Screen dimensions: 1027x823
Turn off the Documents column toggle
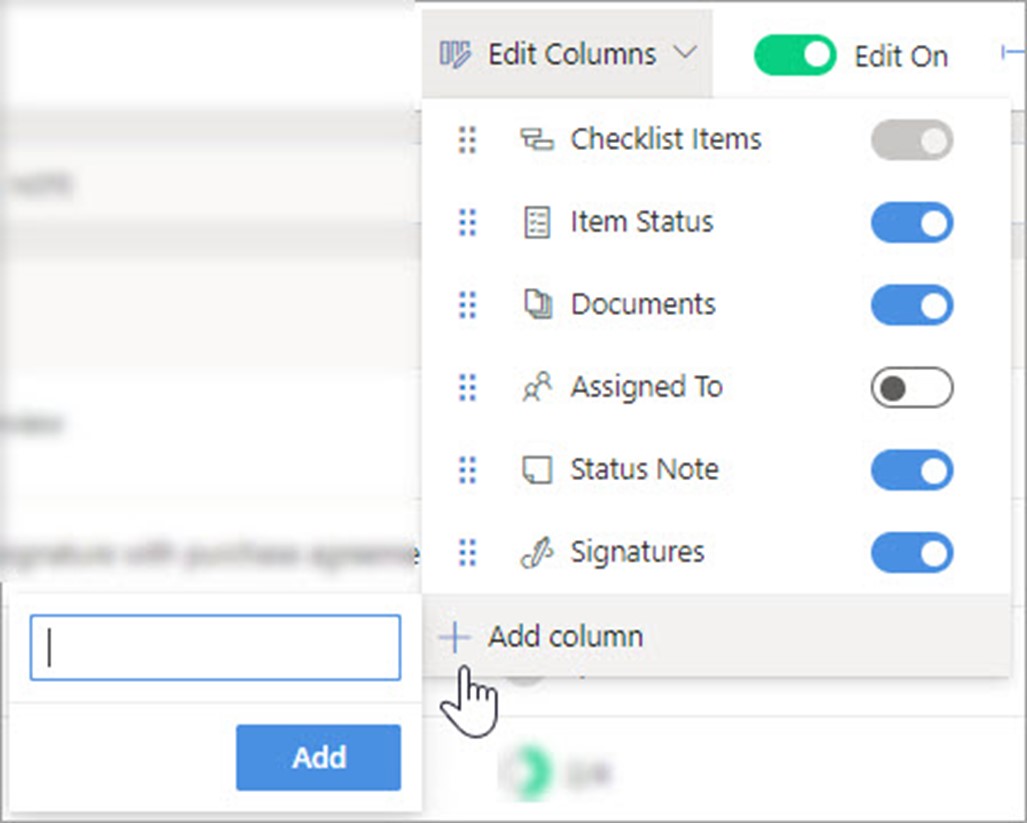pos(911,305)
